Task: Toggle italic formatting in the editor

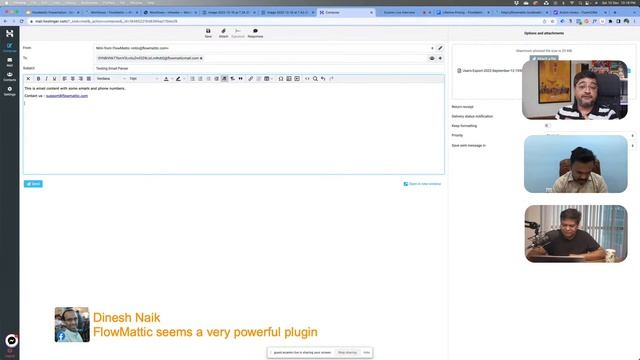Action: click(x=46, y=79)
